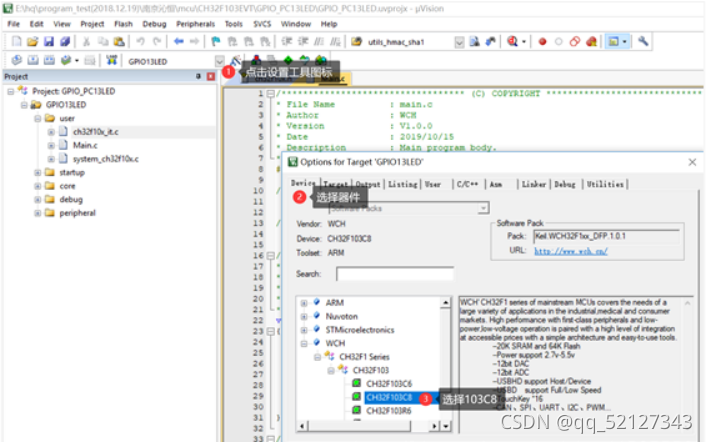Start the debug session magnifier icon
Image resolution: width=707 pixels, height=443 pixels.
[512, 42]
